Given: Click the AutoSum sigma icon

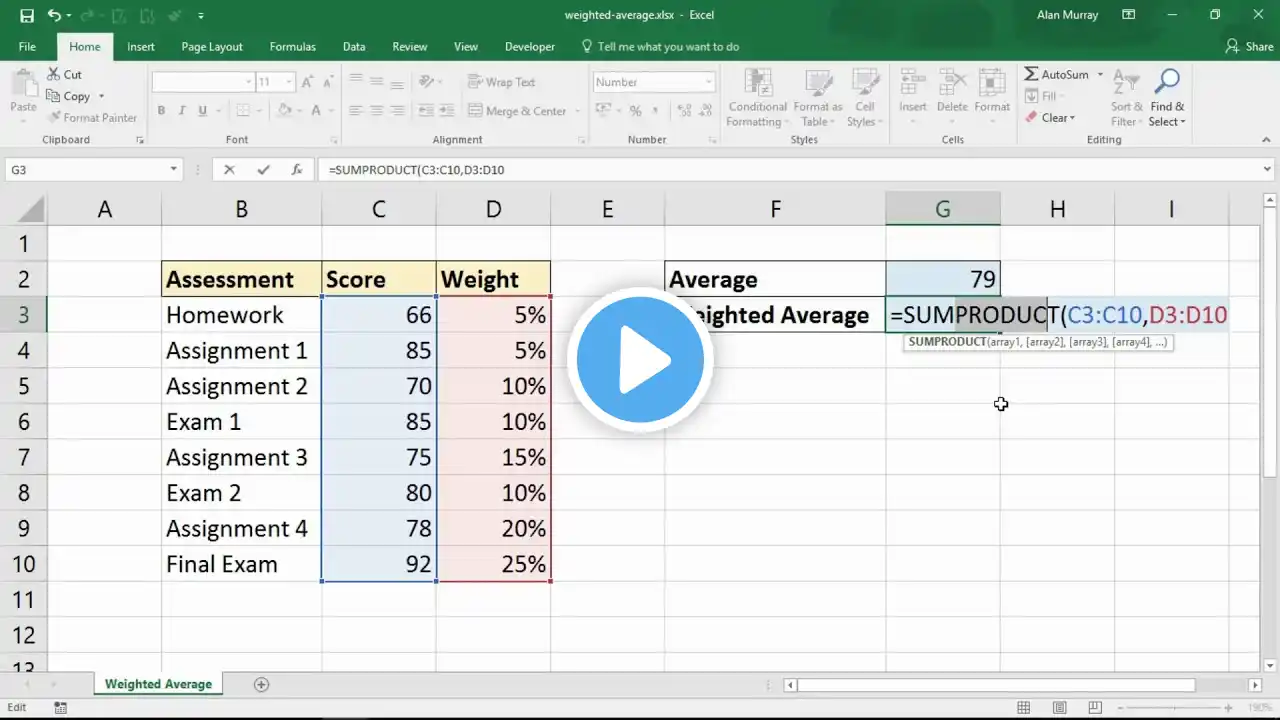Looking at the screenshot, I should [x=1031, y=74].
